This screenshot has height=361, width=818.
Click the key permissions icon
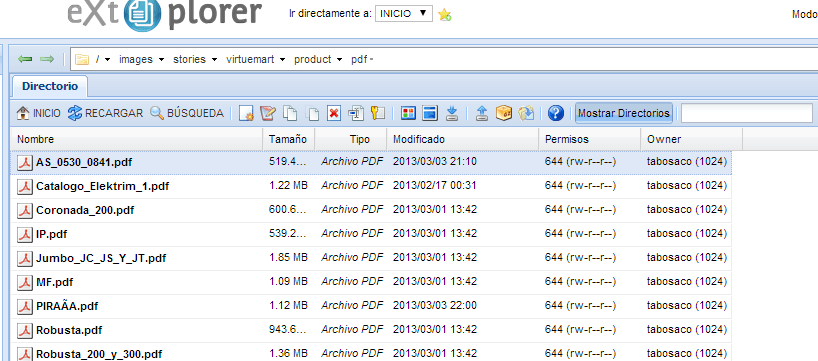[x=378, y=113]
